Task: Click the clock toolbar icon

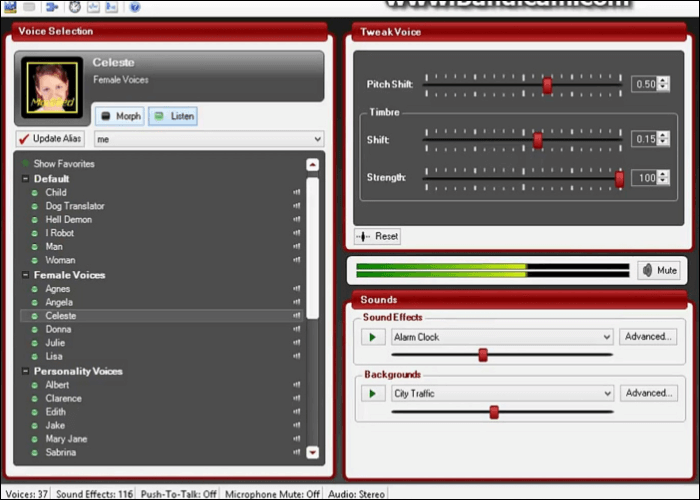Action: coord(75,7)
